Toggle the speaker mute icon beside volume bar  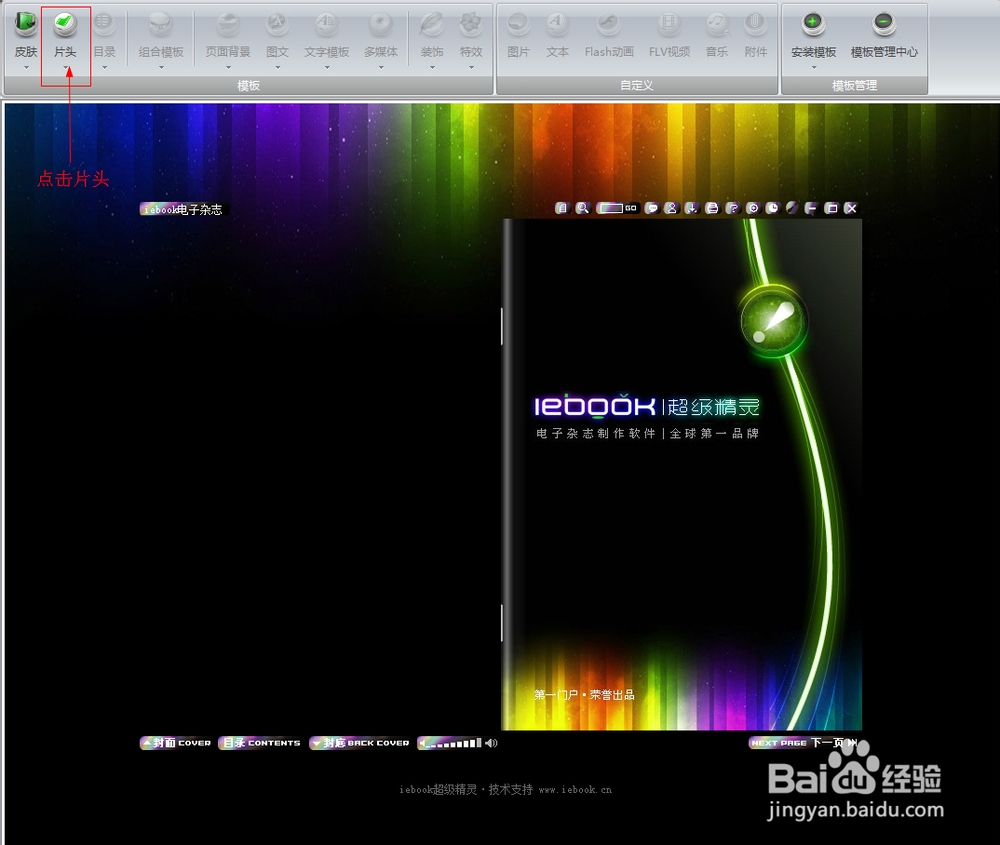point(491,743)
